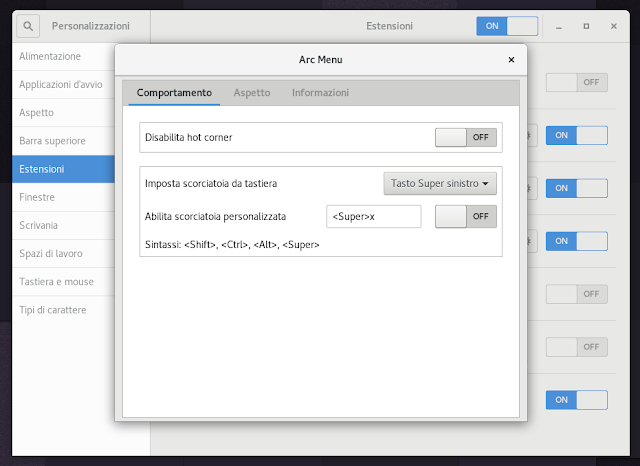Select Alimentazione in the sidebar
This screenshot has width=640, height=466.
click(63, 56)
